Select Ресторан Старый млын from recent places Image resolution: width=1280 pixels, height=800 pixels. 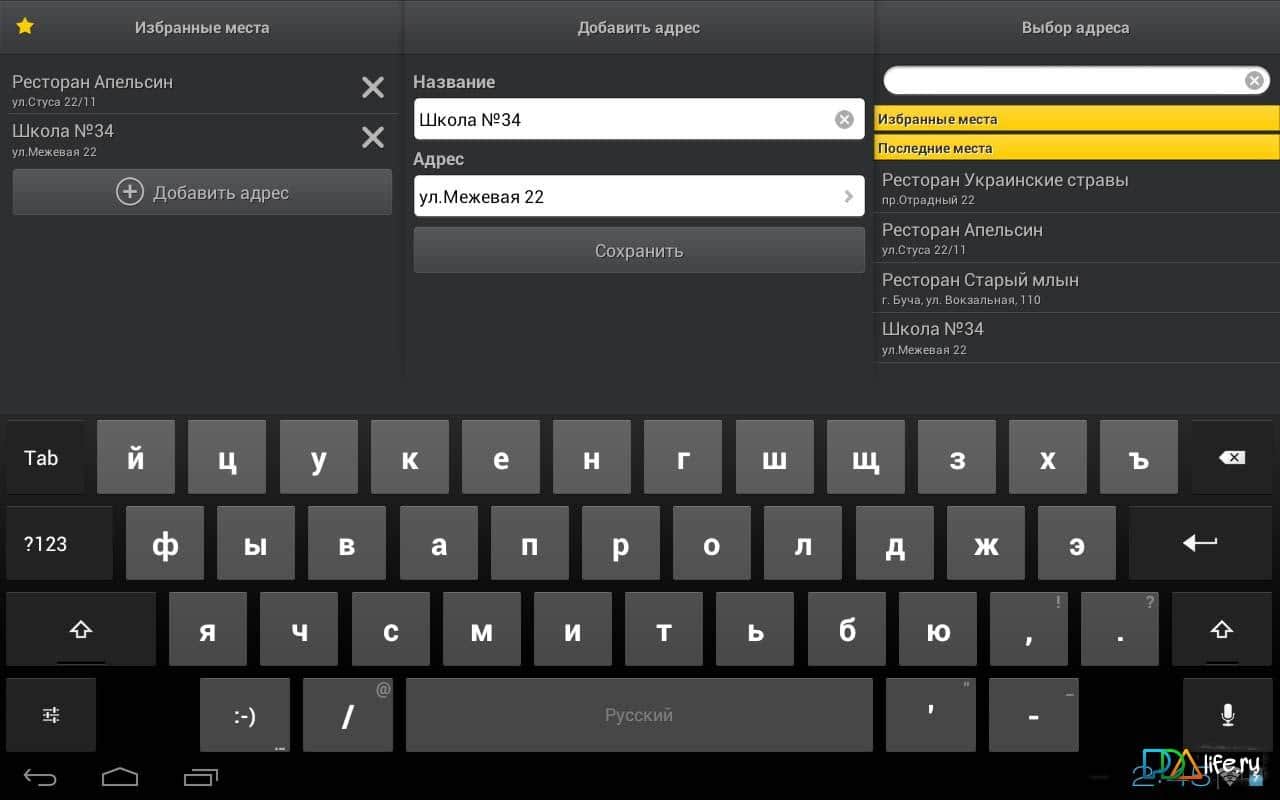coord(1076,288)
